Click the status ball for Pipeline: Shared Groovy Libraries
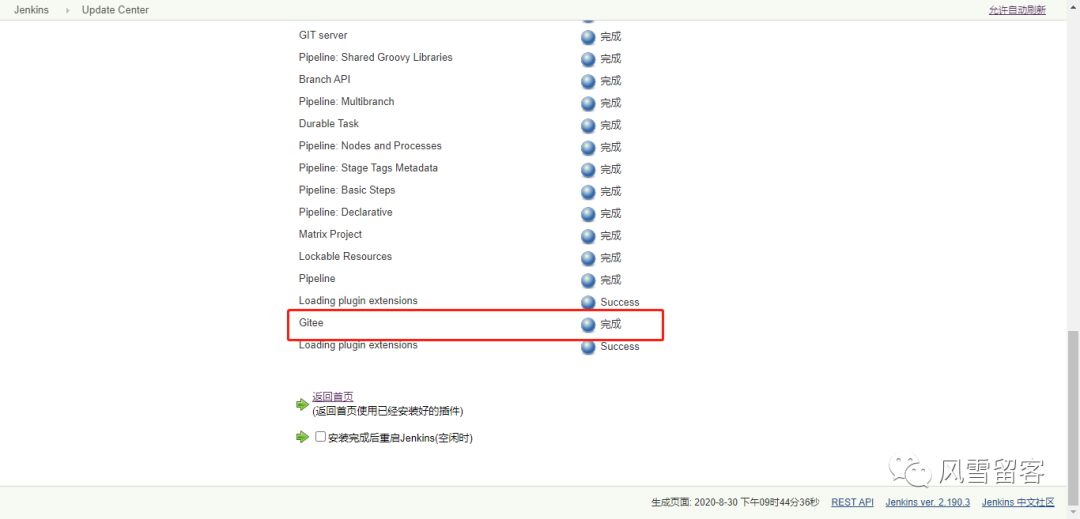This screenshot has height=519, width=1080. [x=588, y=59]
